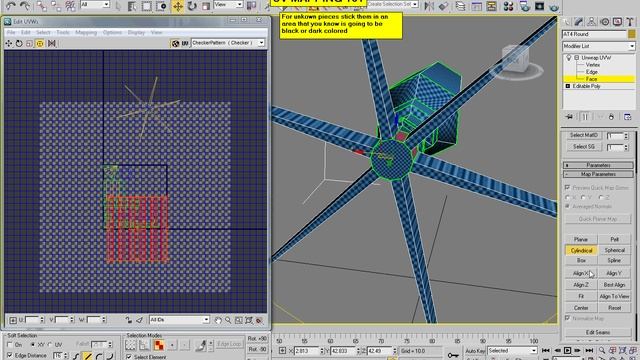Open the Display tab in command panel

pos(617,22)
